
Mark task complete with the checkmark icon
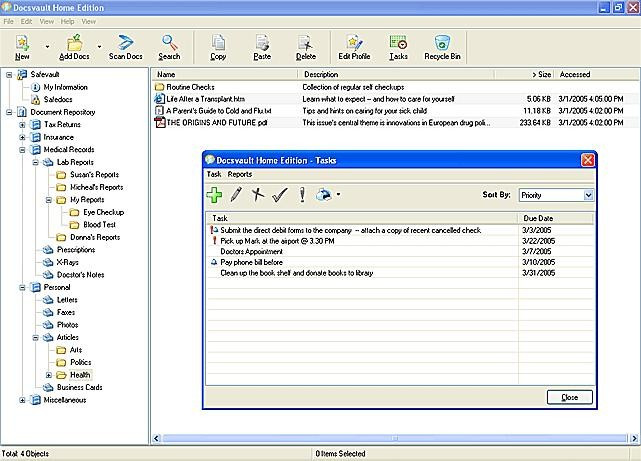pyautogui.click(x=280, y=195)
